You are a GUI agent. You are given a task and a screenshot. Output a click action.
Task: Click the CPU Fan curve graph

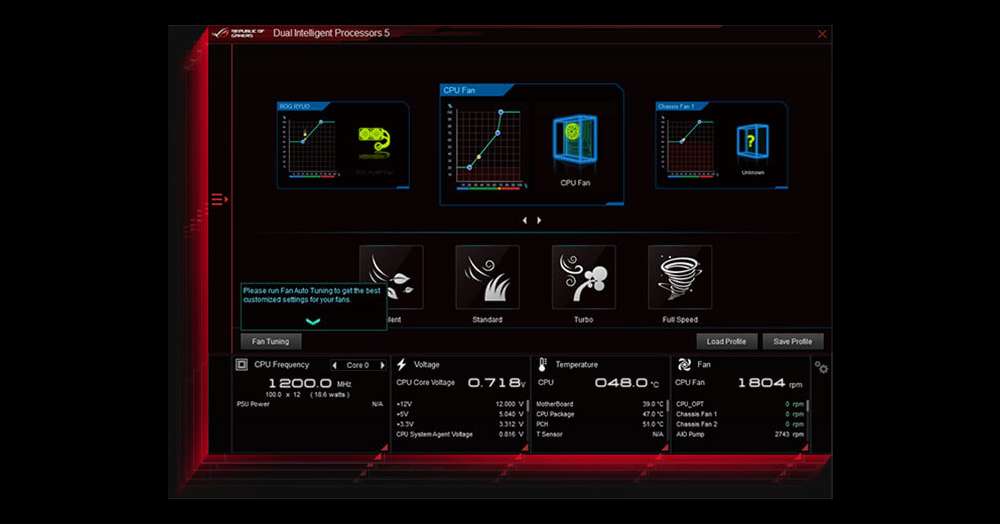[x=486, y=146]
